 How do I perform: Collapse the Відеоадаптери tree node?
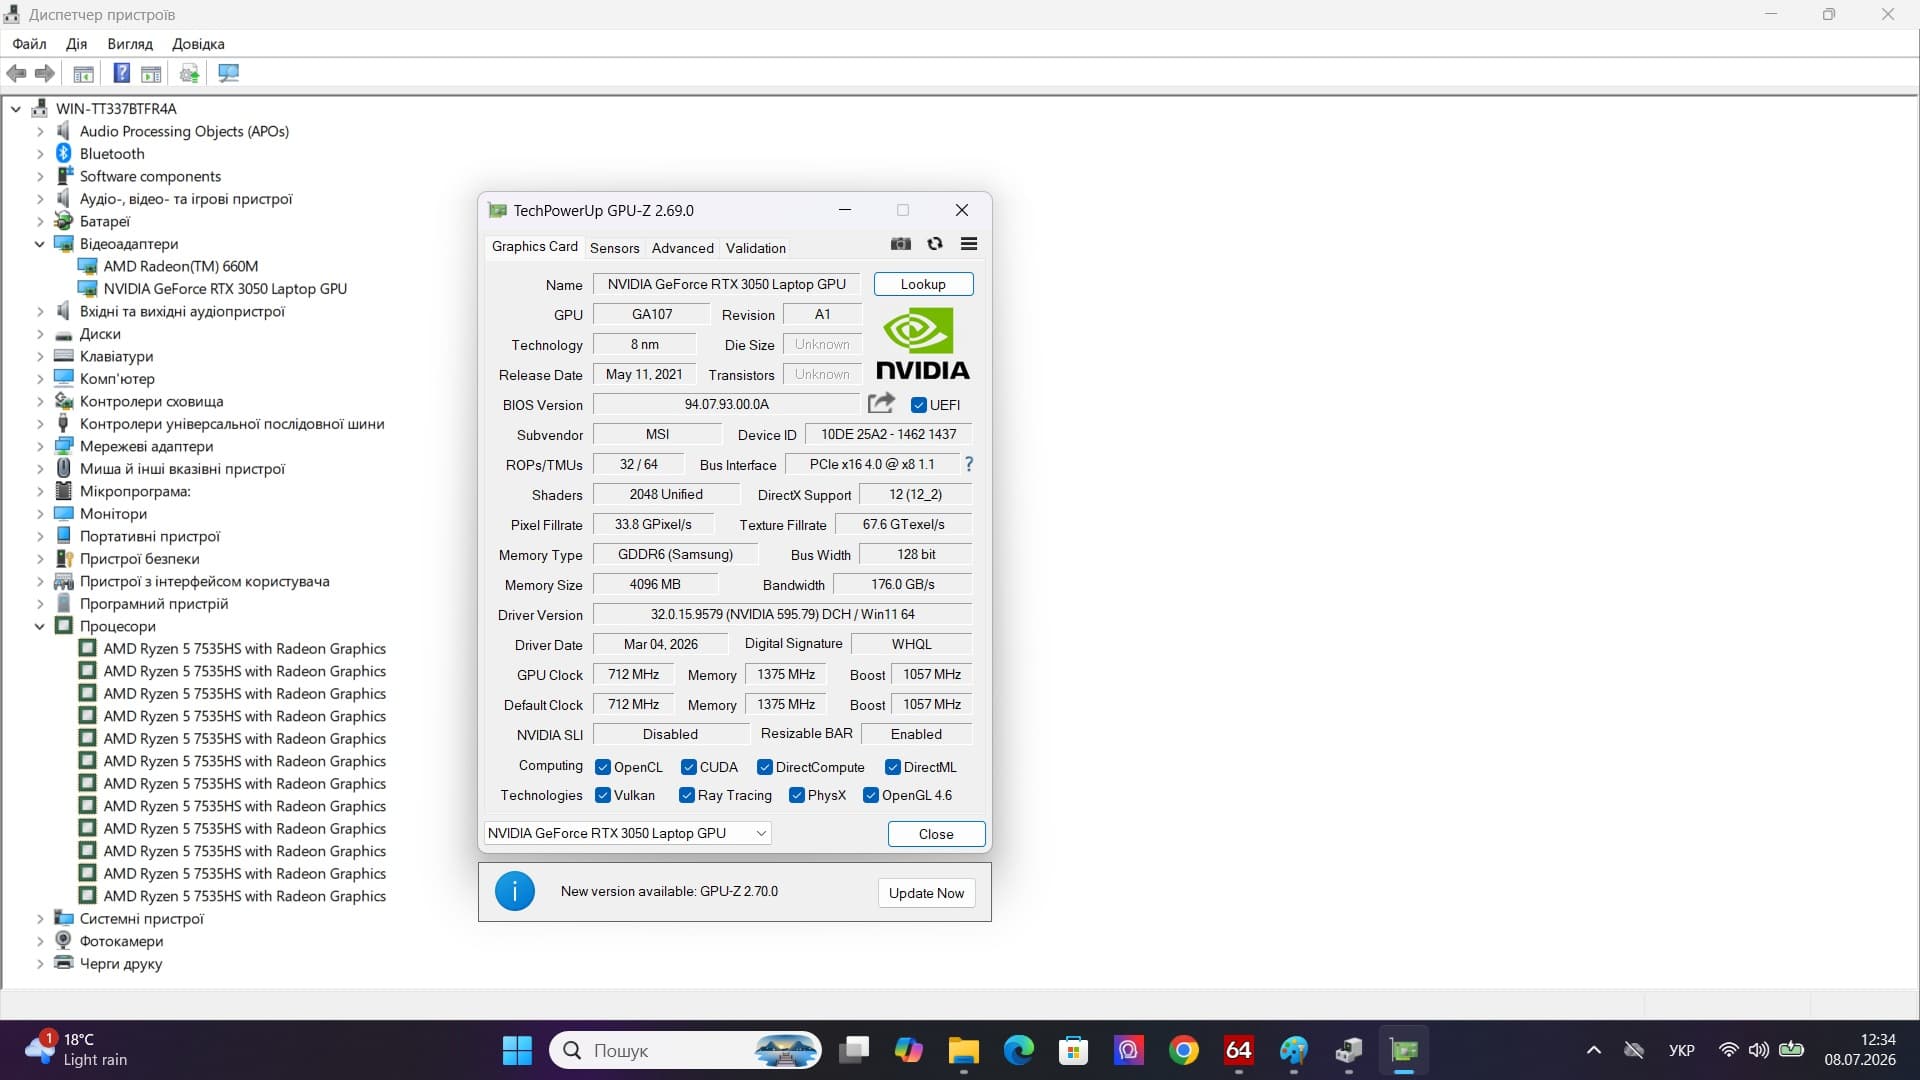(40, 244)
